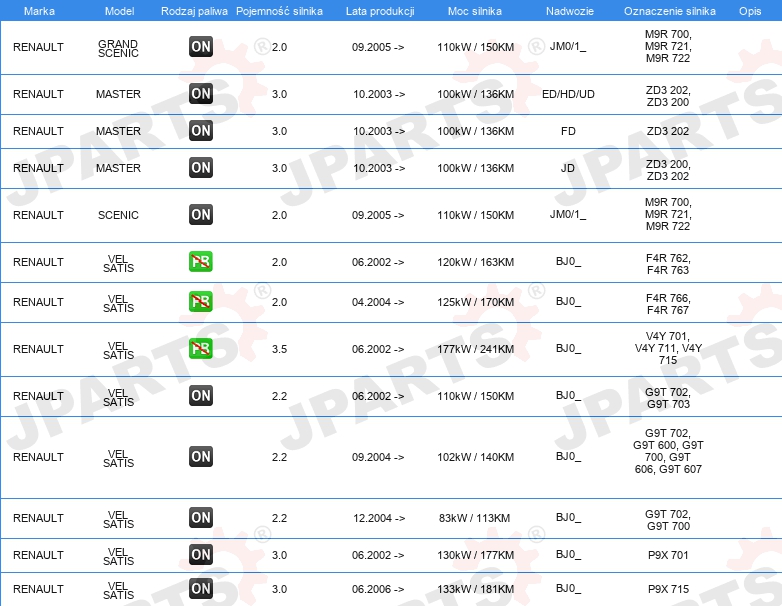Click ON icon for Vel Satis 130kW row

point(201,554)
